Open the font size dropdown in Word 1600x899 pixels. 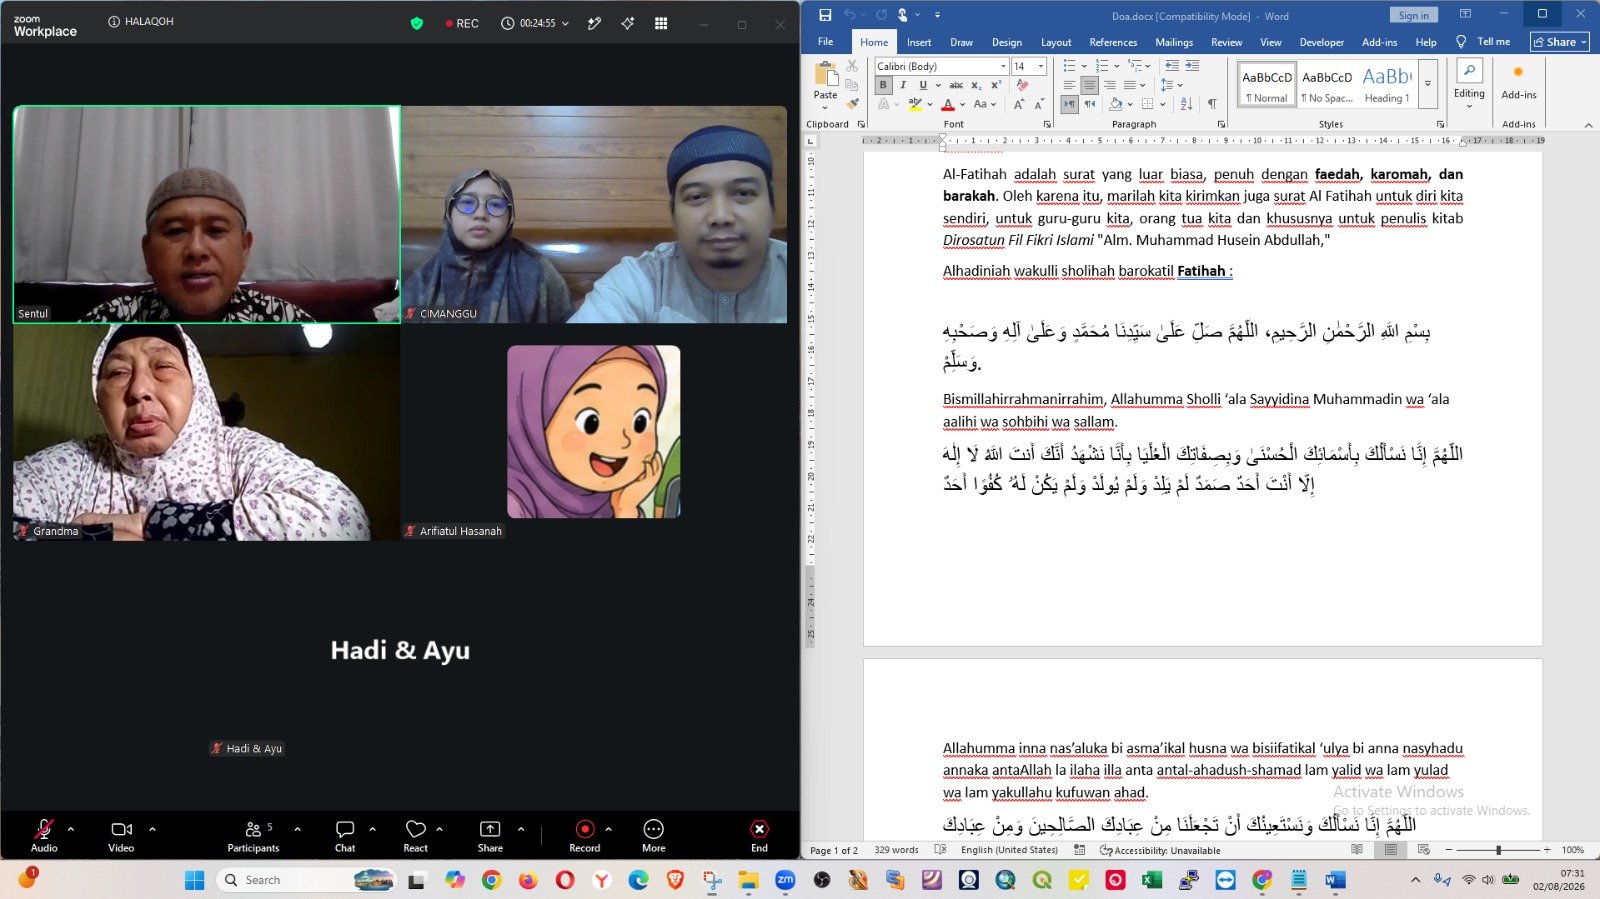(x=1041, y=66)
